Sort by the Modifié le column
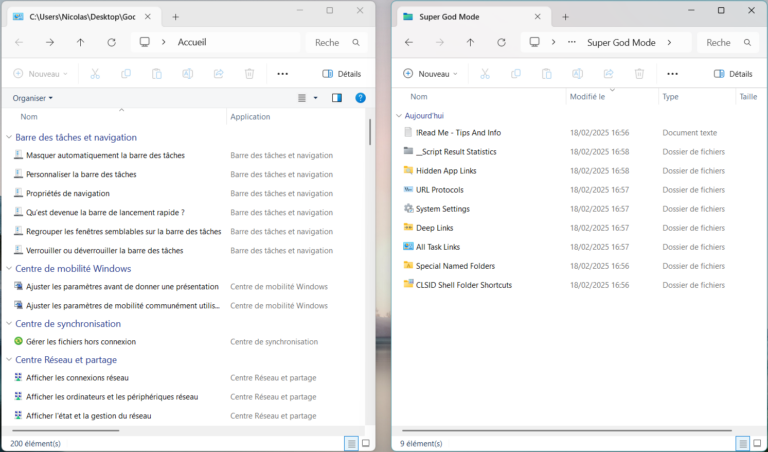Viewport: 768px width, 452px height. click(587, 97)
